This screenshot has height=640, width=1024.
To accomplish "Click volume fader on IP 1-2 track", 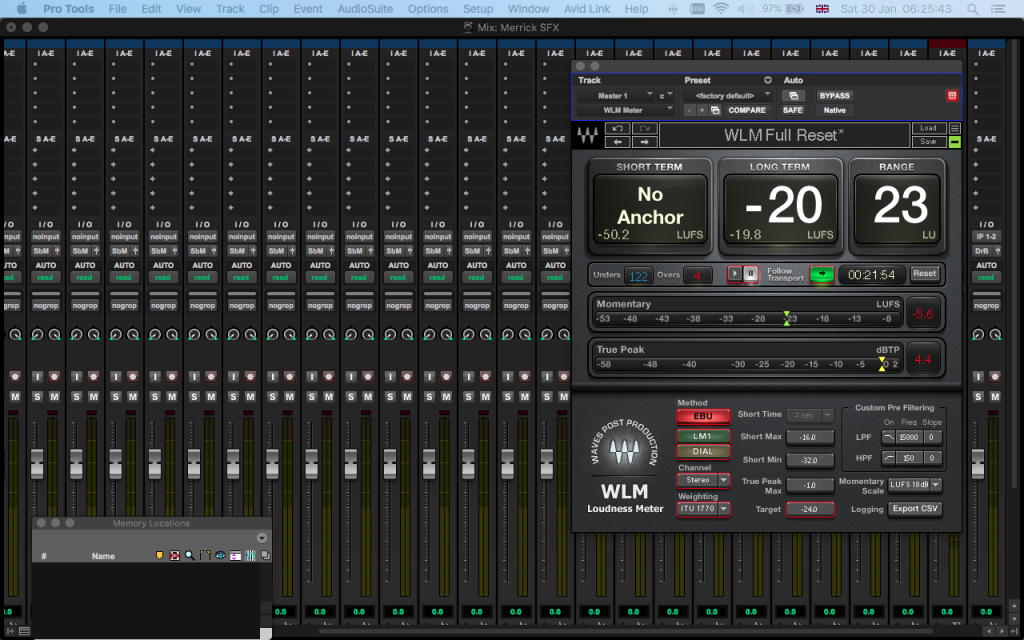I will coord(978,463).
